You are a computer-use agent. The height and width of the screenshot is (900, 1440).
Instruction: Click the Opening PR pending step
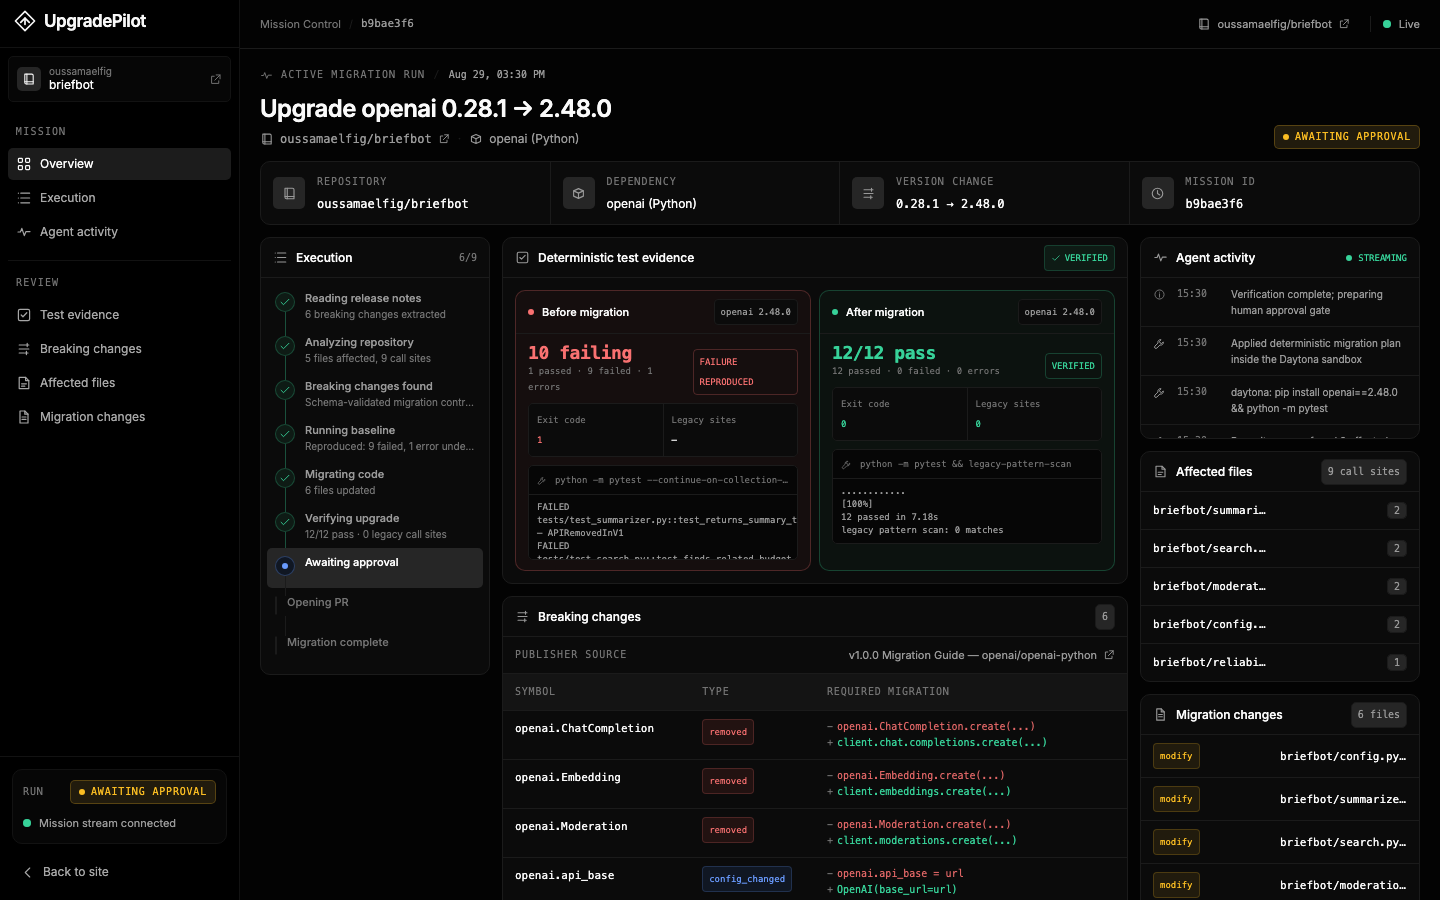[317, 603]
